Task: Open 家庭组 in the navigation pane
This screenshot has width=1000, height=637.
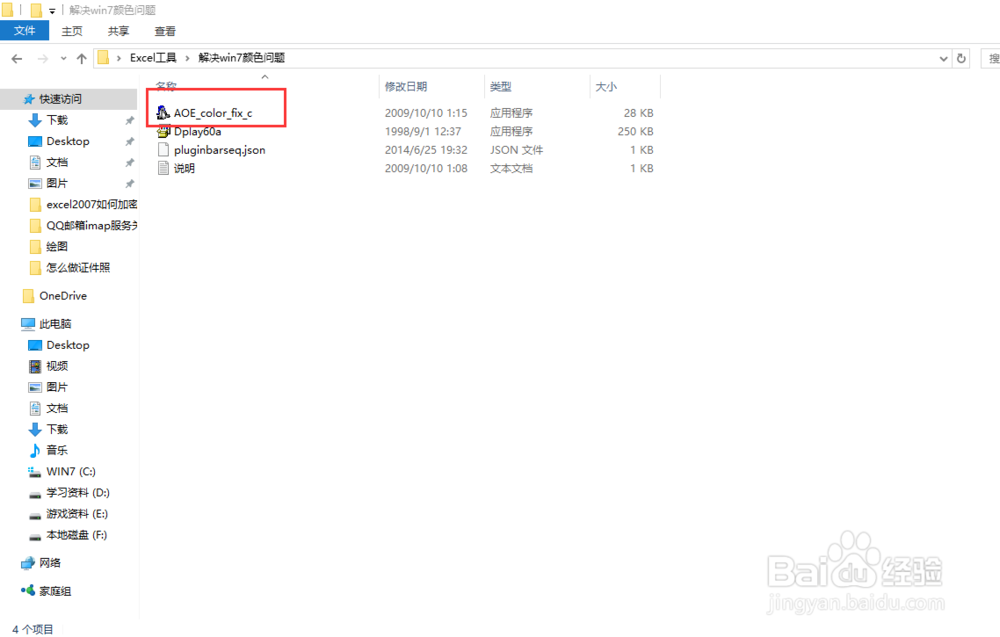Action: tap(55, 591)
